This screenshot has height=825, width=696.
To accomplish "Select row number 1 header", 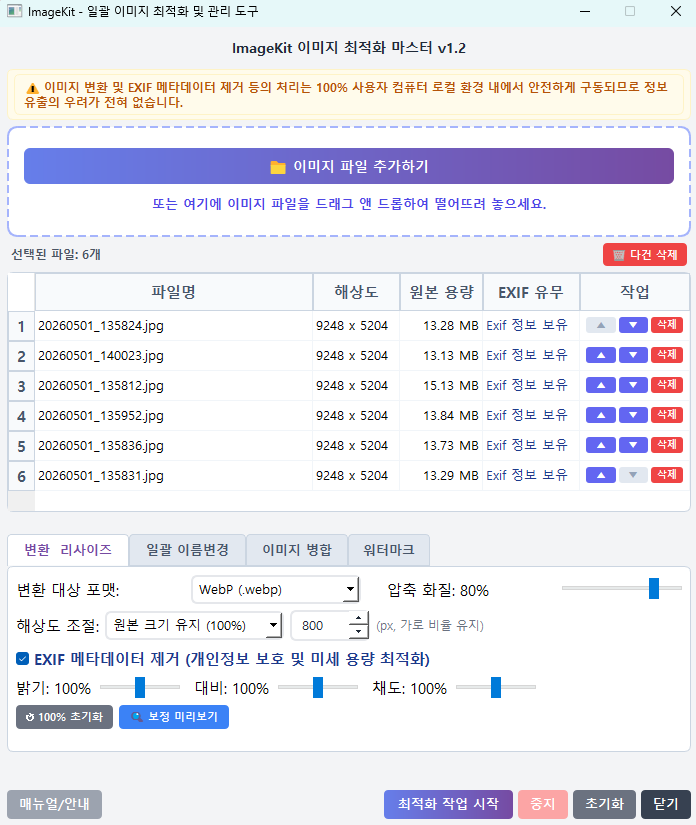I will click(x=21, y=326).
